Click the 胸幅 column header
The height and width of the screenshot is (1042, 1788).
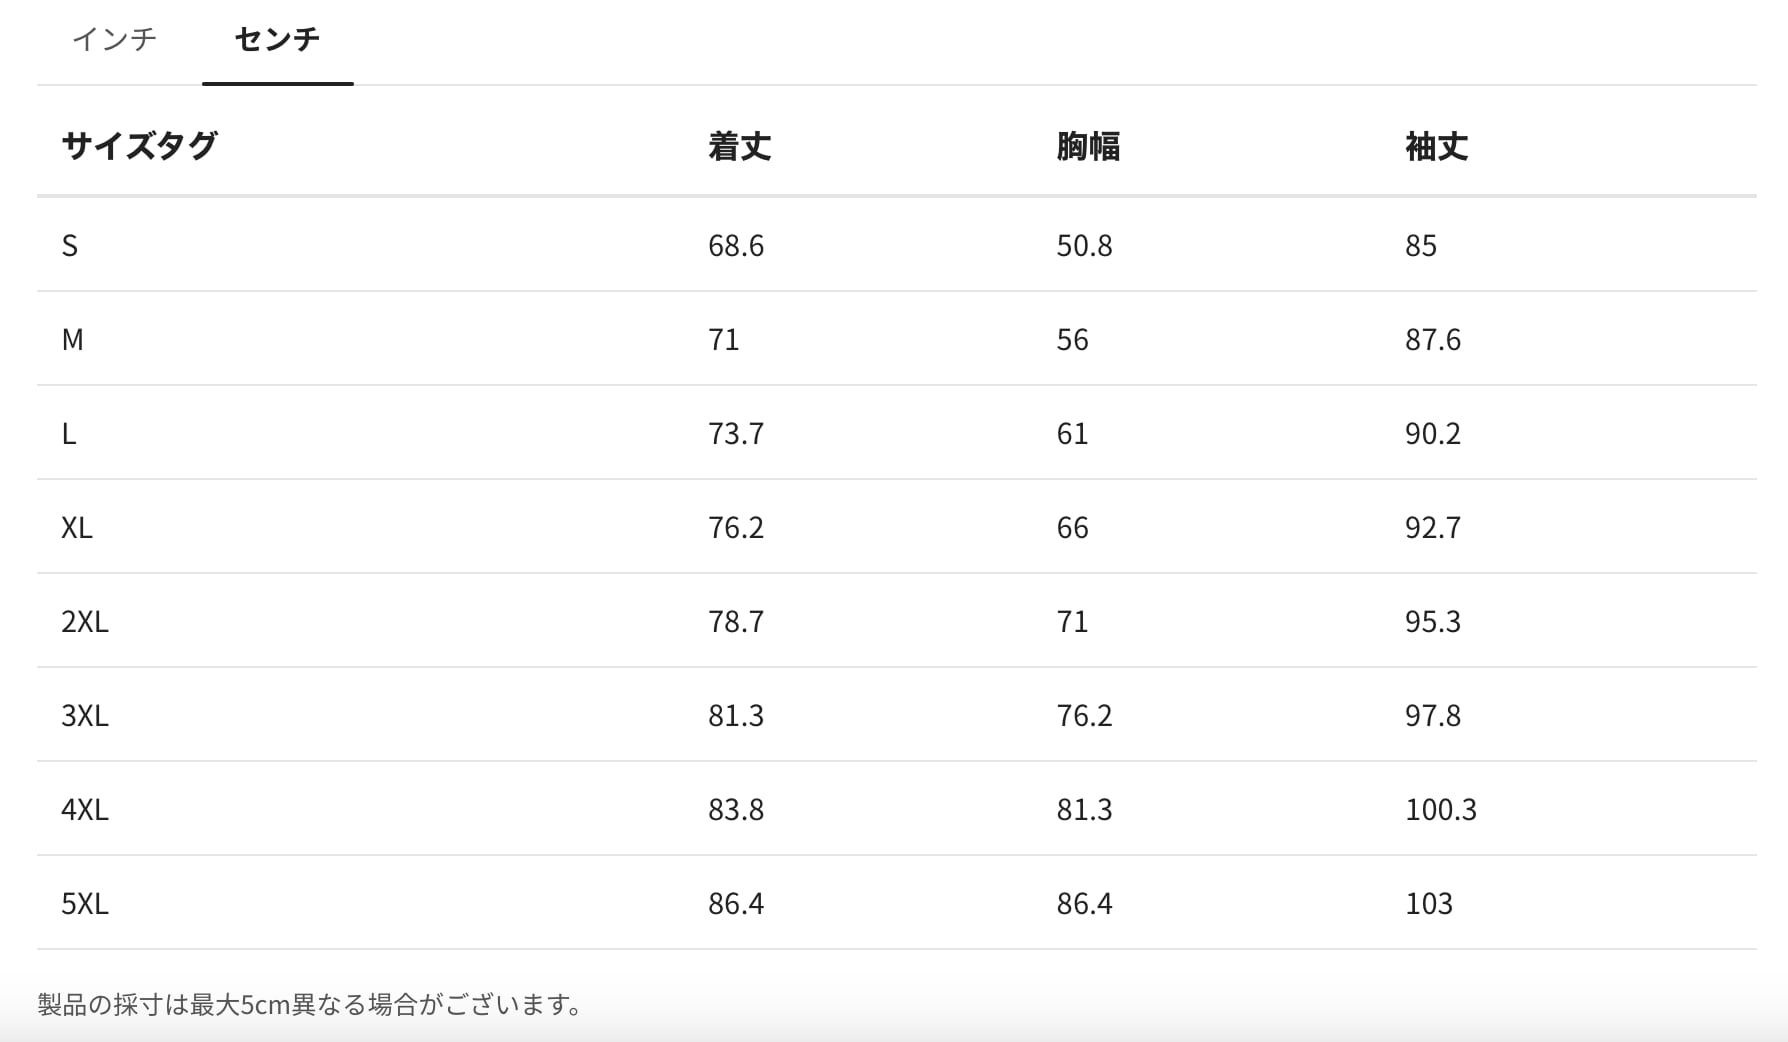(1087, 147)
